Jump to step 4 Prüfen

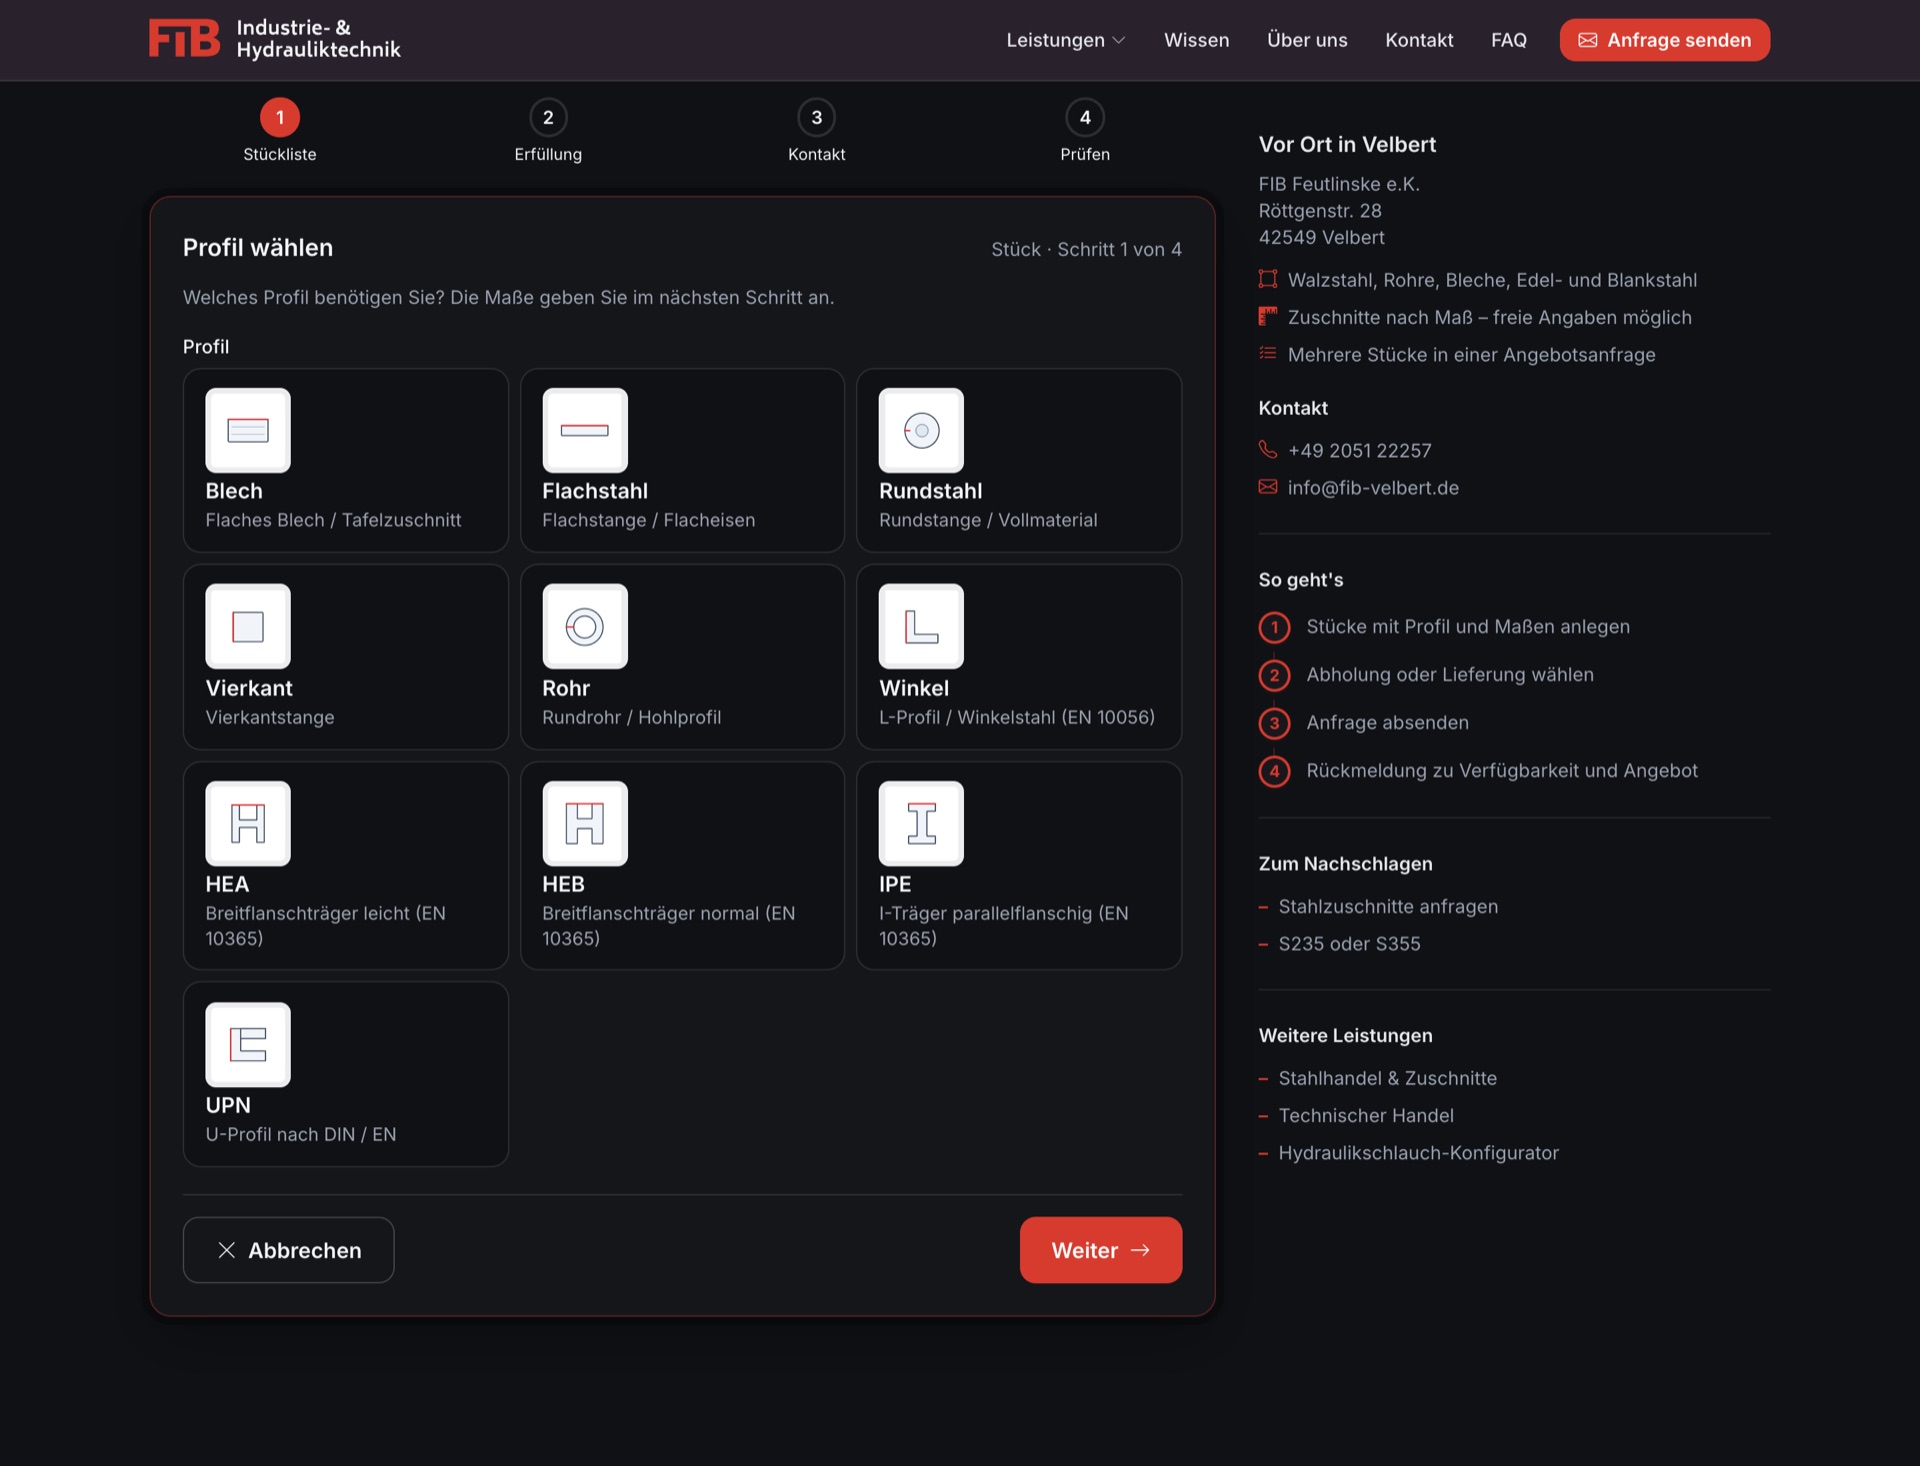click(1085, 131)
